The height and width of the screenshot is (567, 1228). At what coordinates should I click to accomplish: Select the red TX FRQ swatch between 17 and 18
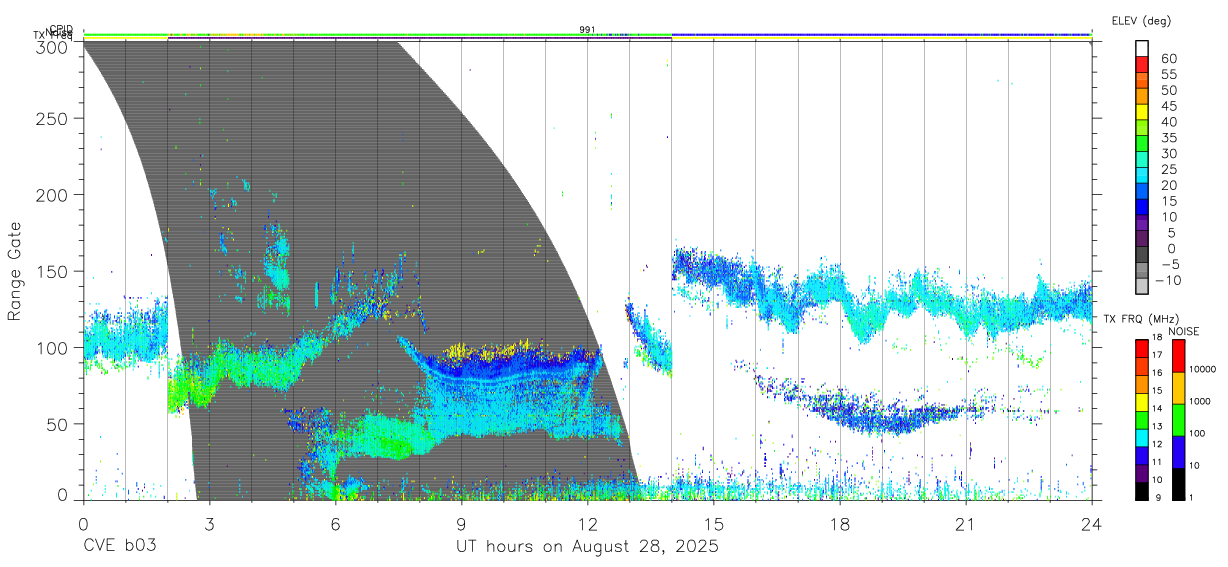click(x=1142, y=348)
